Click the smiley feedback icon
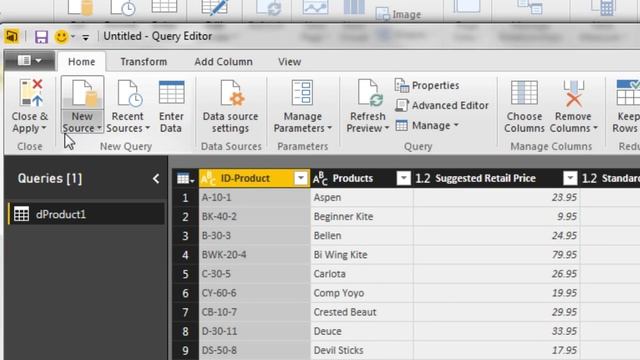The image size is (640, 360). coord(61,37)
